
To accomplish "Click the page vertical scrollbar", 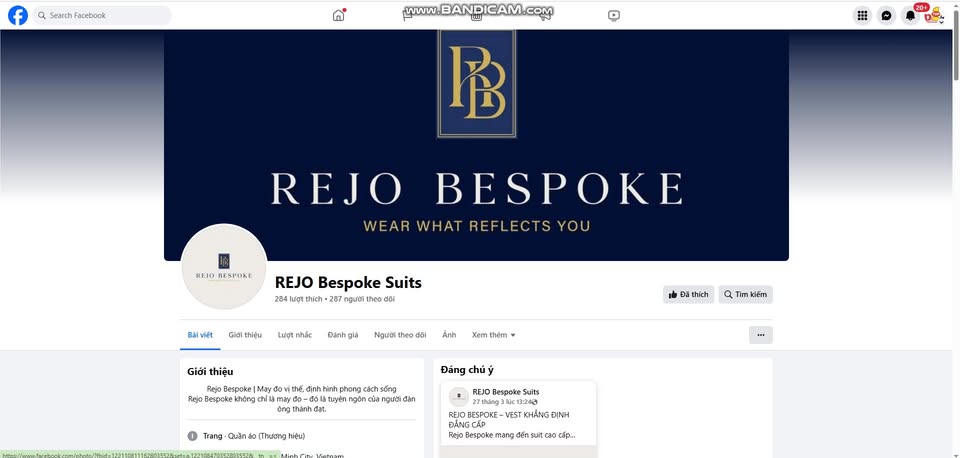I will (956, 229).
